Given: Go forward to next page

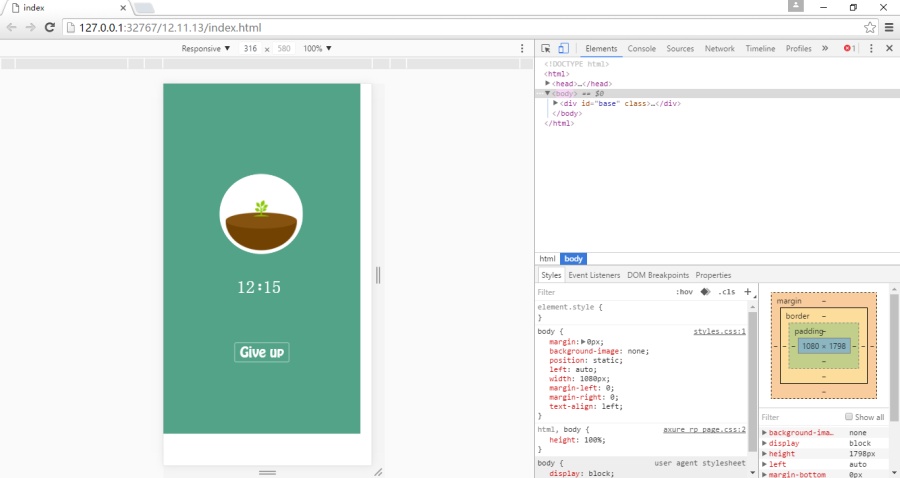Looking at the screenshot, I should pyautogui.click(x=30, y=27).
